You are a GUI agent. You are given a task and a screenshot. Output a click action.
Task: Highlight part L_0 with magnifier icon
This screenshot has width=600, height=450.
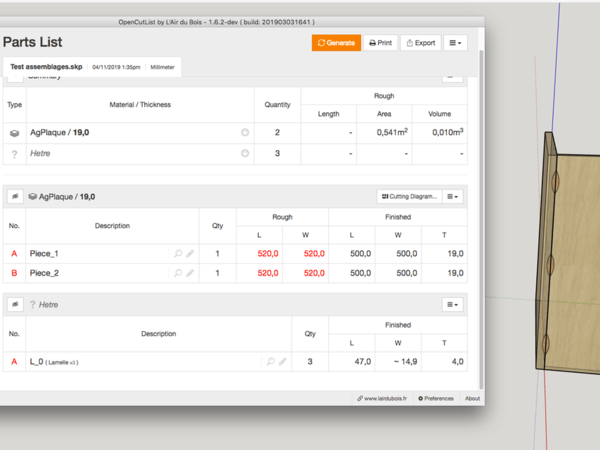tap(270, 361)
